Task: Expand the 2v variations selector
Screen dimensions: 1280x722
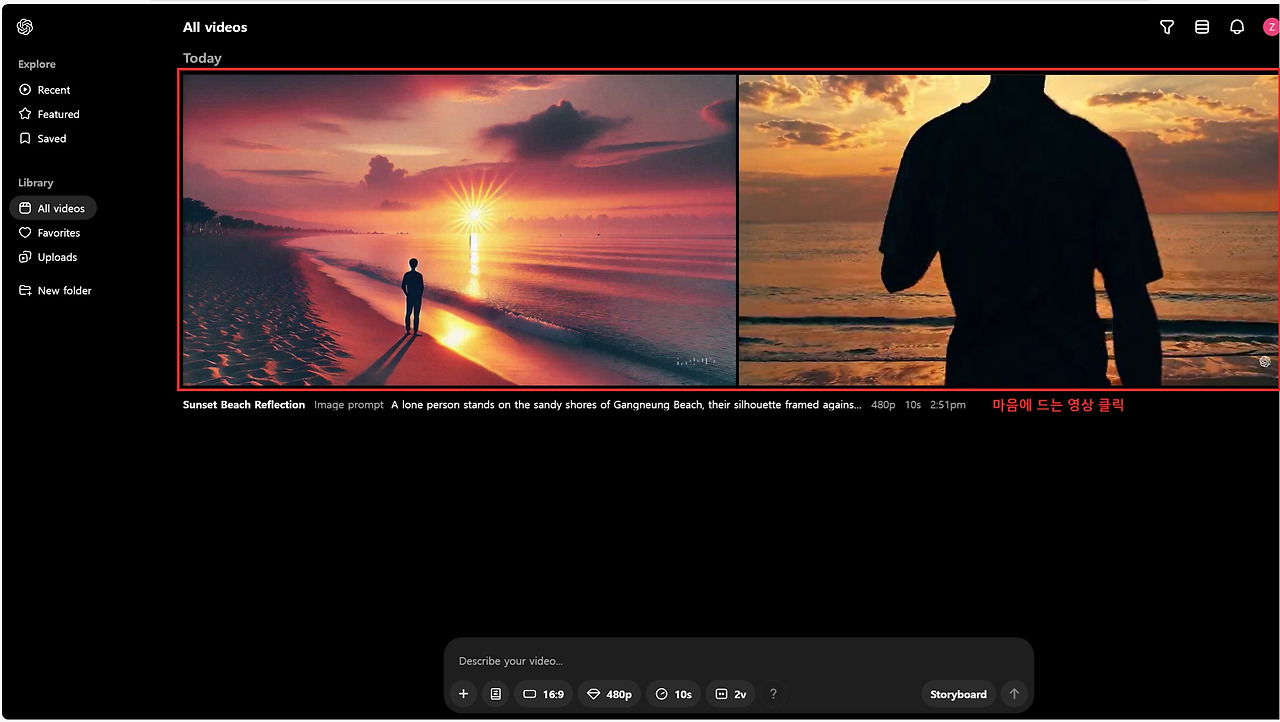Action: (x=731, y=694)
